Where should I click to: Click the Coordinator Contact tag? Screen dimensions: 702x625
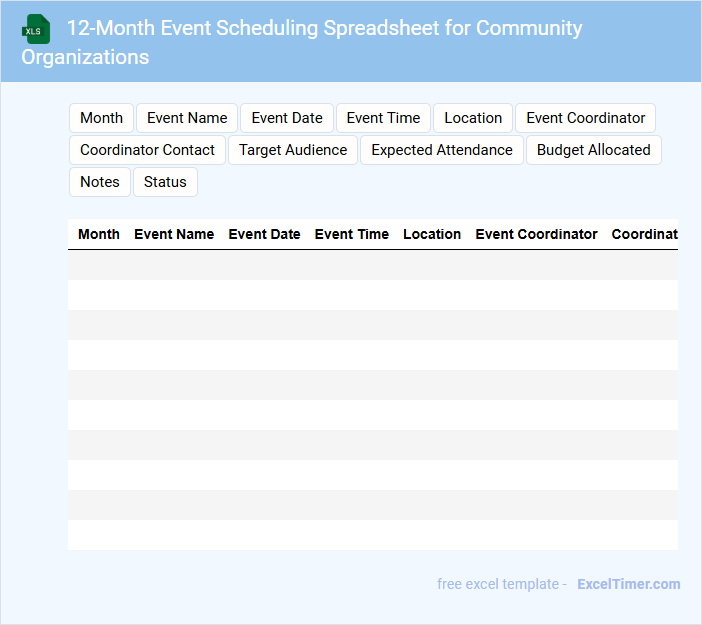pyautogui.click(x=147, y=150)
